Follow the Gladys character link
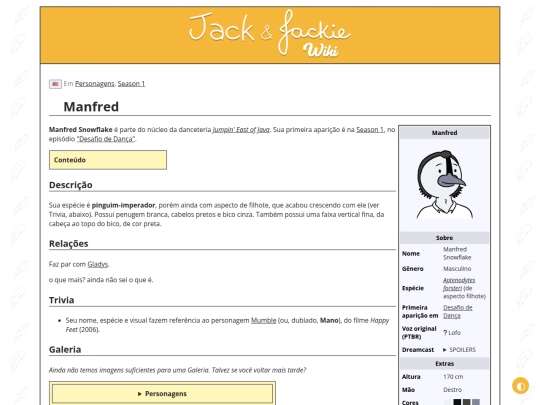The image size is (540, 405). pyautogui.click(x=97, y=264)
